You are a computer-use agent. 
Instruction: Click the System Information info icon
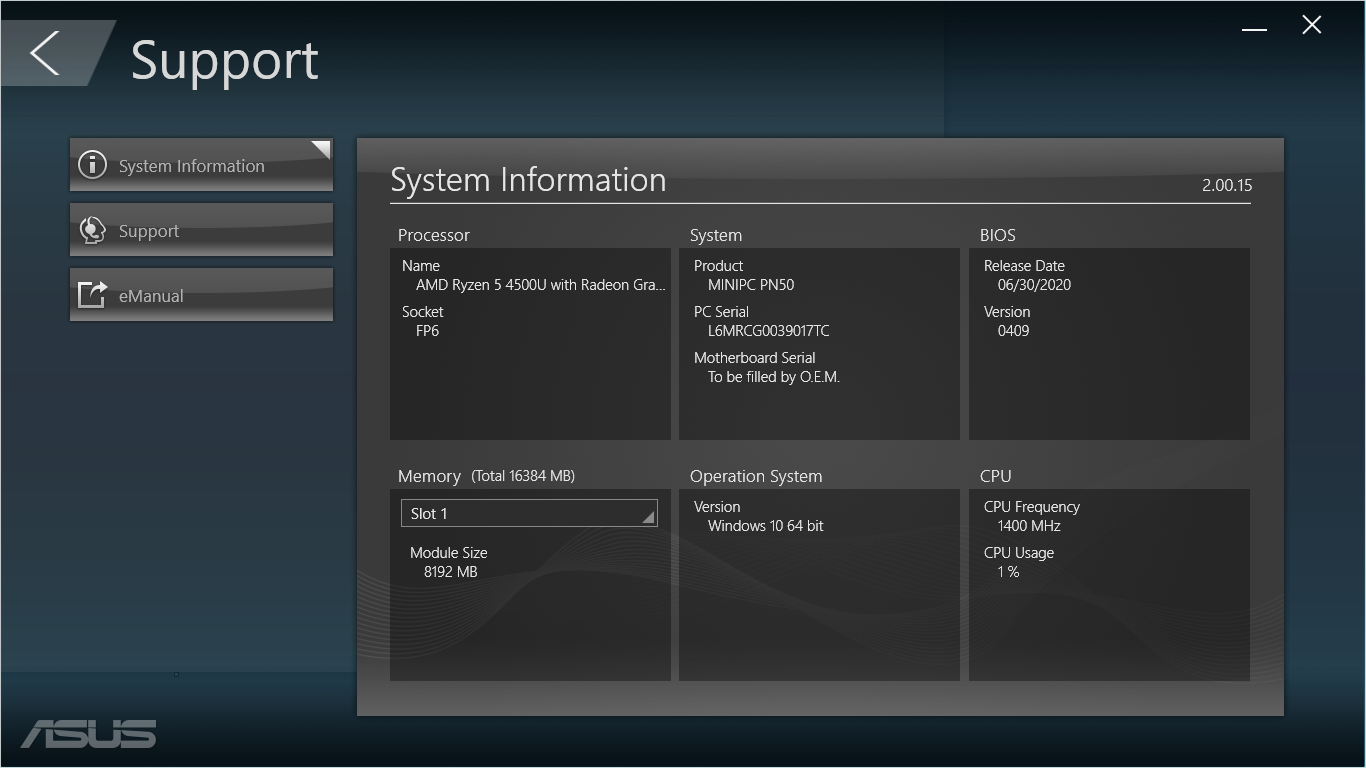[x=92, y=165]
